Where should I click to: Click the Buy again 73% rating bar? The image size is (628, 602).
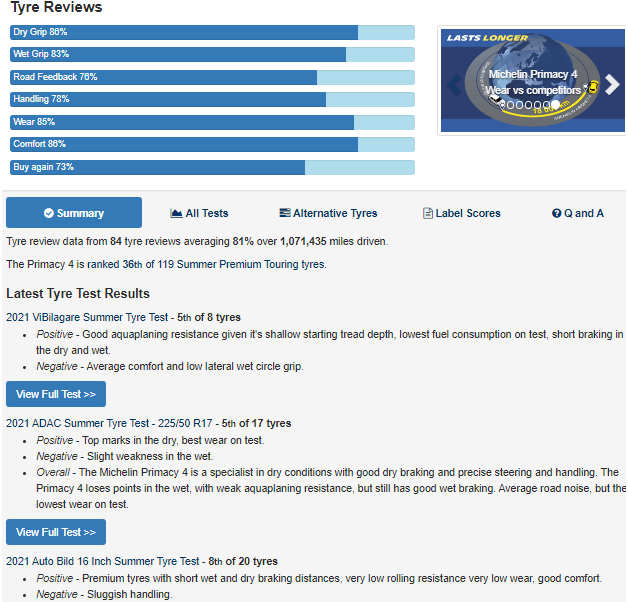212,167
